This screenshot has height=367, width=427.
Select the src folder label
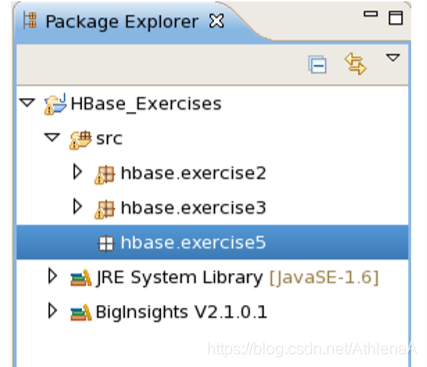[109, 139]
